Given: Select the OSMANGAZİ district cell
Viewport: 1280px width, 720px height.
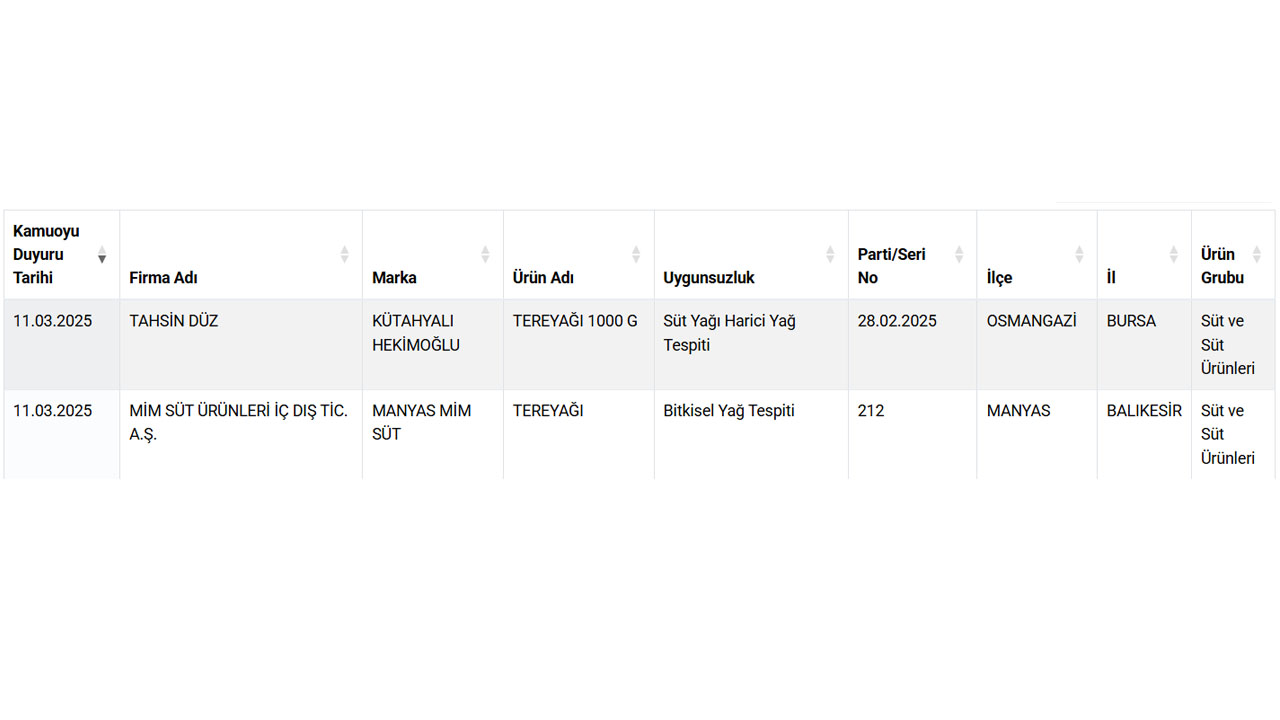Looking at the screenshot, I should 1037,344.
